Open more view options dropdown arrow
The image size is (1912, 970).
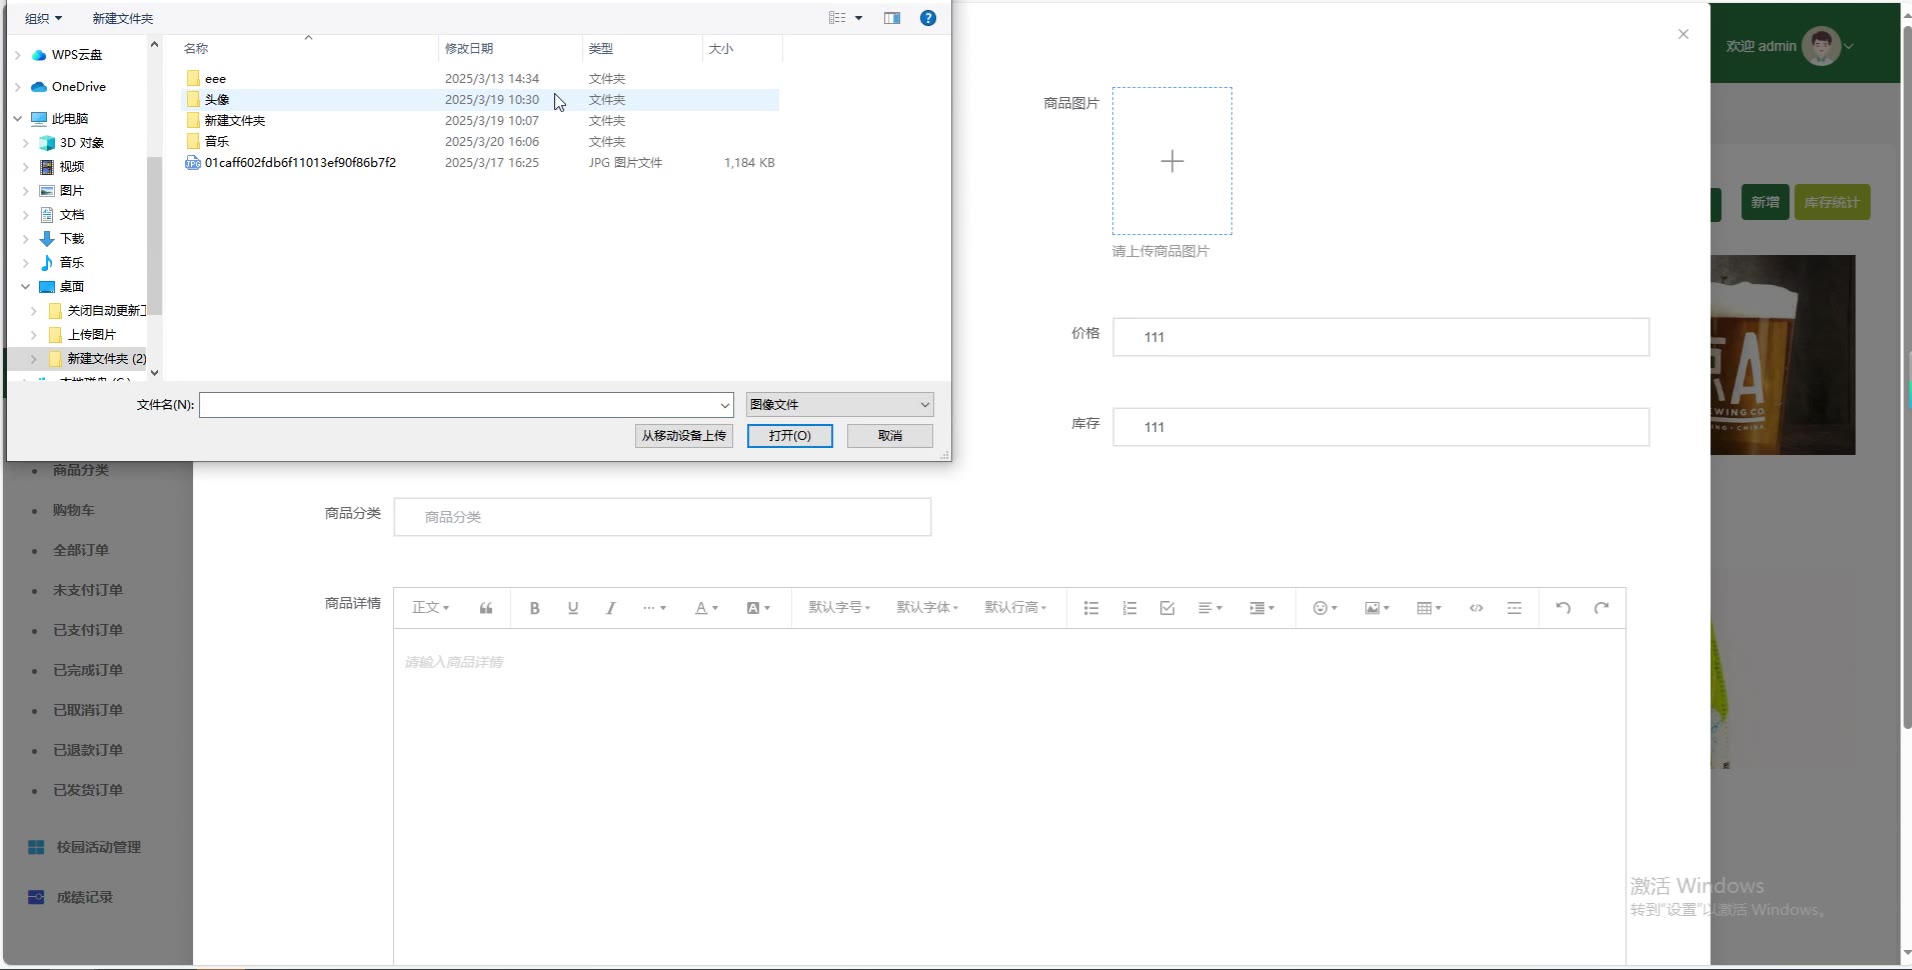[859, 18]
